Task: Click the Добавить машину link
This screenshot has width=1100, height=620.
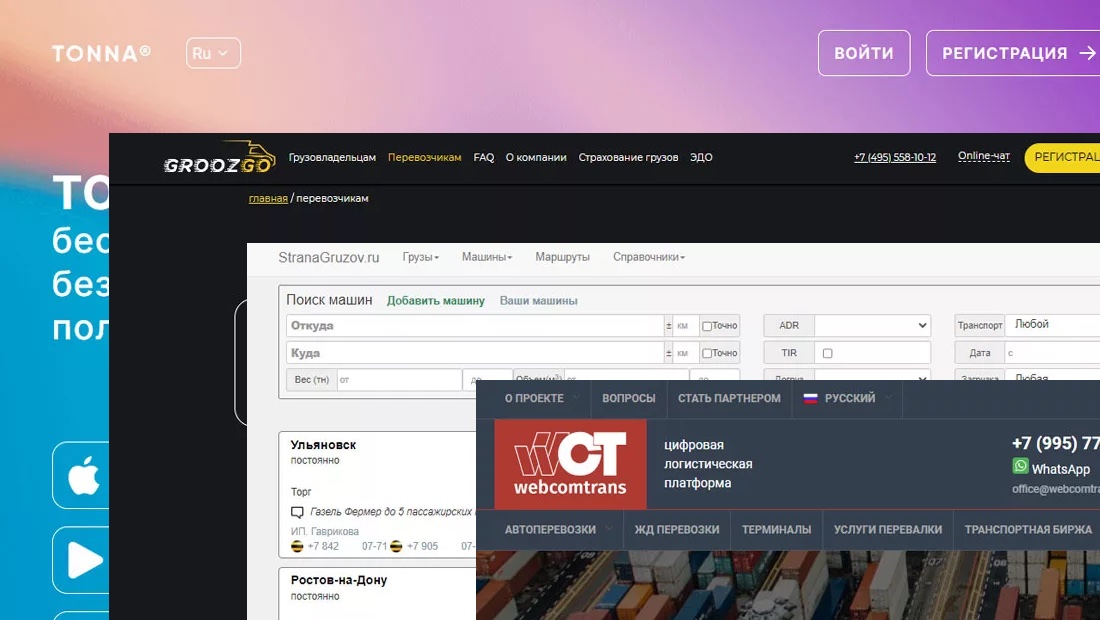Action: pyautogui.click(x=435, y=300)
